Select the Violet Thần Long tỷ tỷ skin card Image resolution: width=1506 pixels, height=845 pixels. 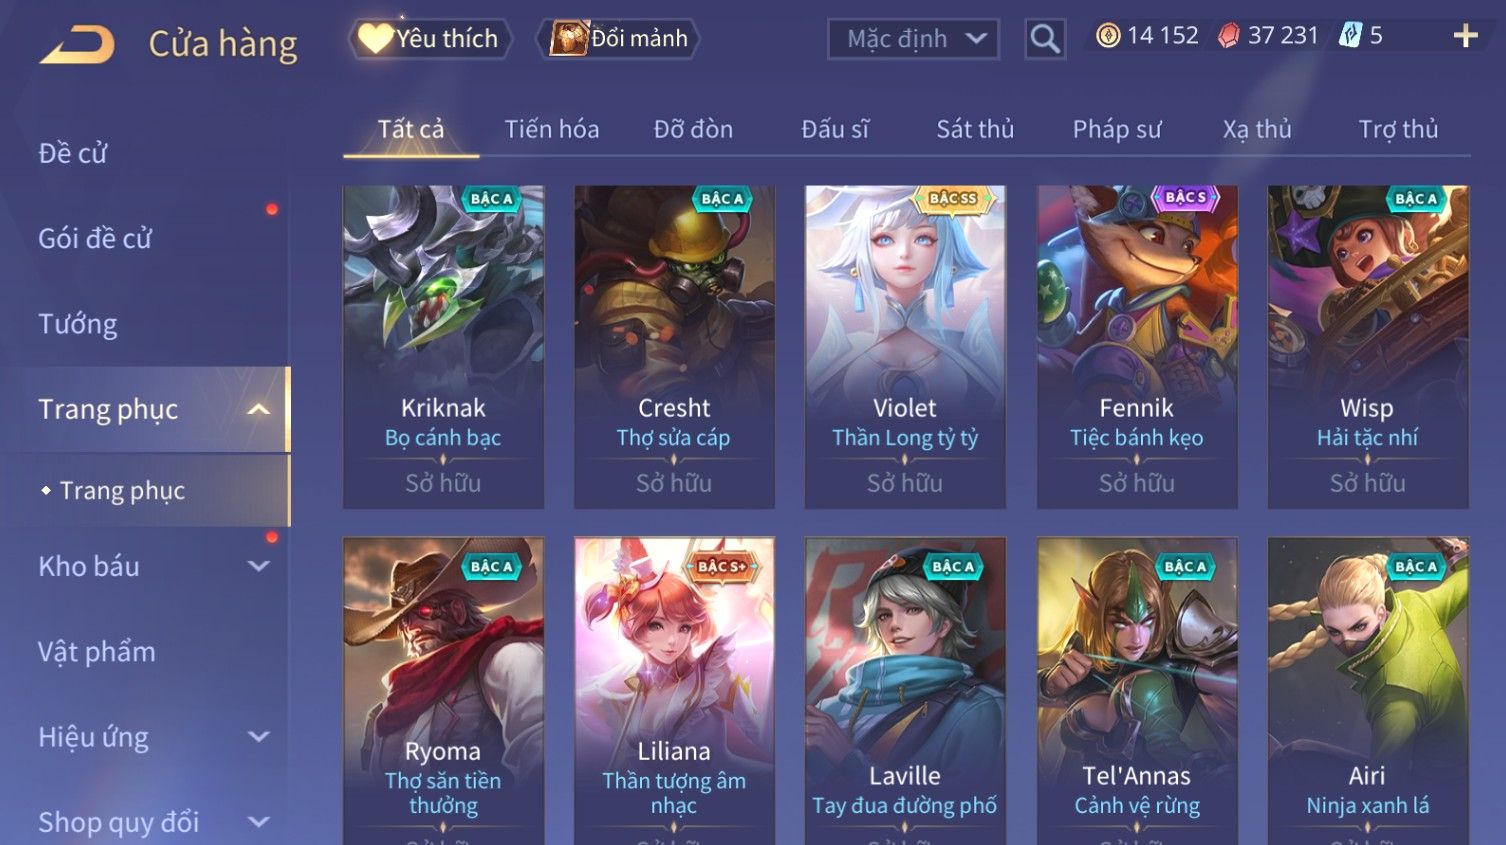pyautogui.click(x=905, y=347)
